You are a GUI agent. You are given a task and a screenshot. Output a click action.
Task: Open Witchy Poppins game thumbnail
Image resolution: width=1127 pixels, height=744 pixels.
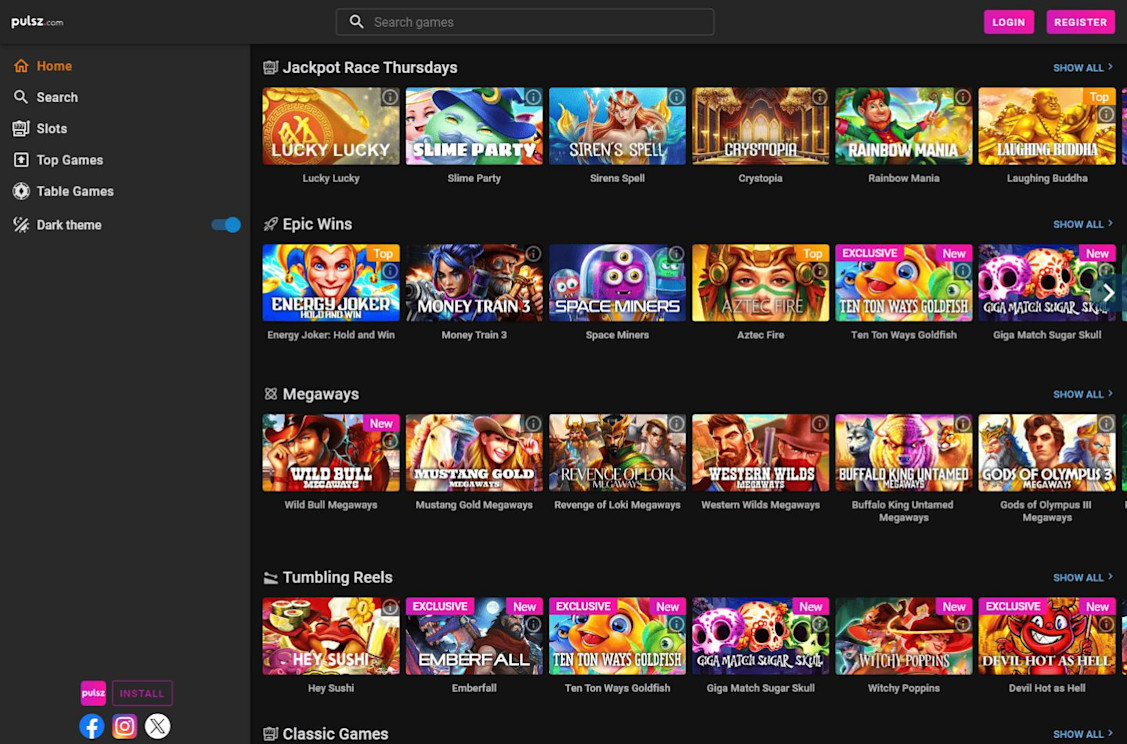pos(903,636)
